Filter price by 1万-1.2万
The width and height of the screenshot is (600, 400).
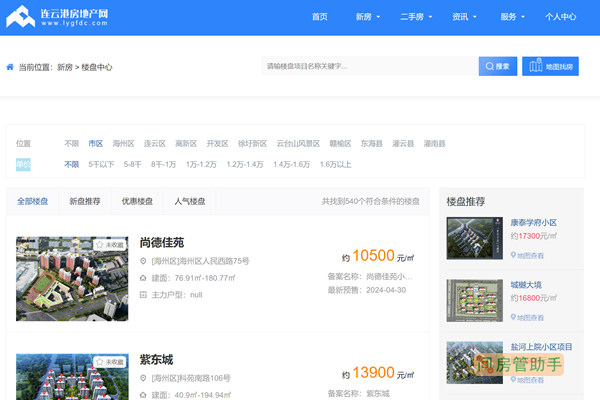pos(201,165)
